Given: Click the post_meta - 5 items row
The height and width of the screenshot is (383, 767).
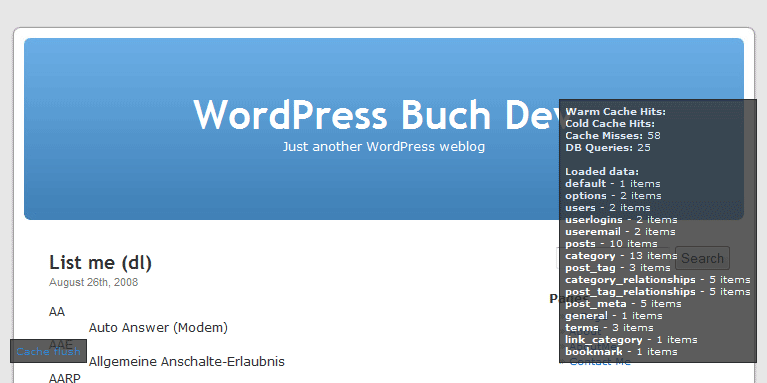Looking at the screenshot, I should 623,304.
